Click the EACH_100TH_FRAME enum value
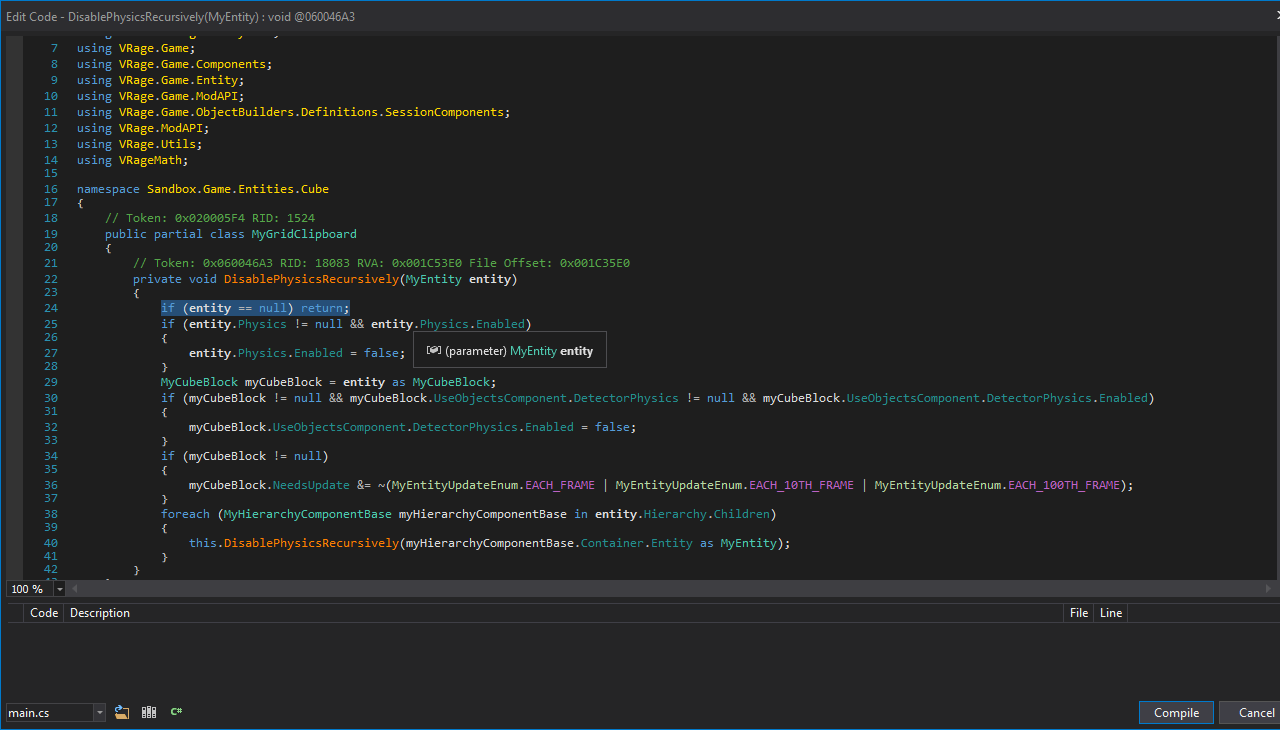1280x730 pixels. click(x=1064, y=485)
